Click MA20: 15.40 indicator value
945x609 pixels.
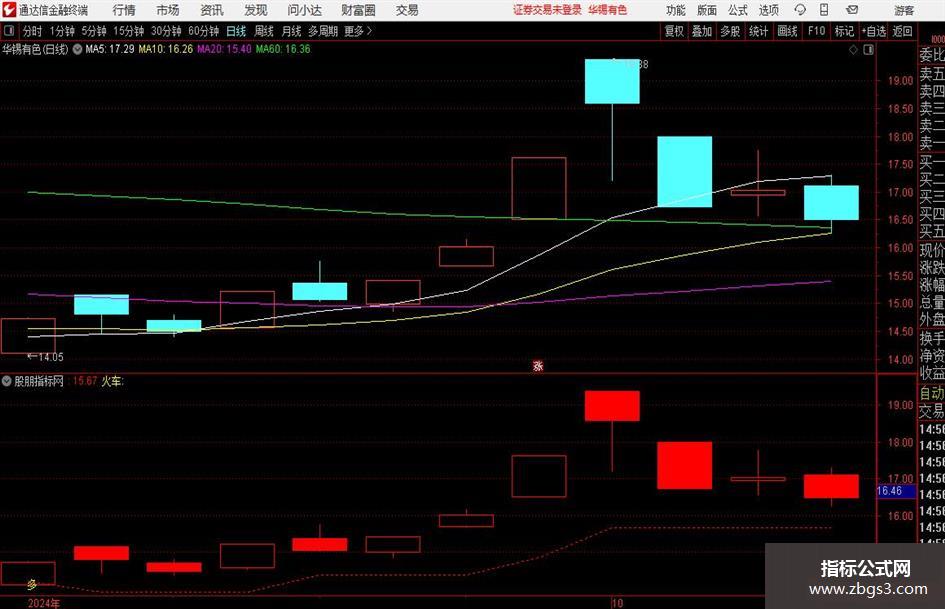[224, 49]
